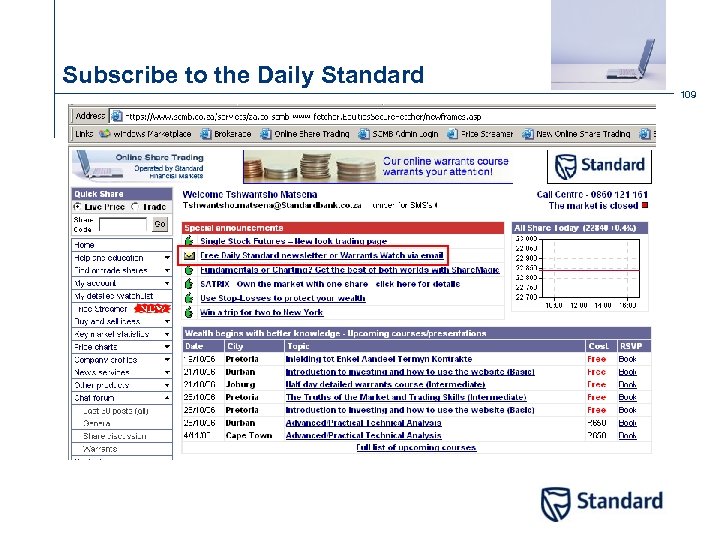Click Standard Bank logo in page header
Image resolution: width=720 pixels, height=540 pixels.
[x=599, y=166]
